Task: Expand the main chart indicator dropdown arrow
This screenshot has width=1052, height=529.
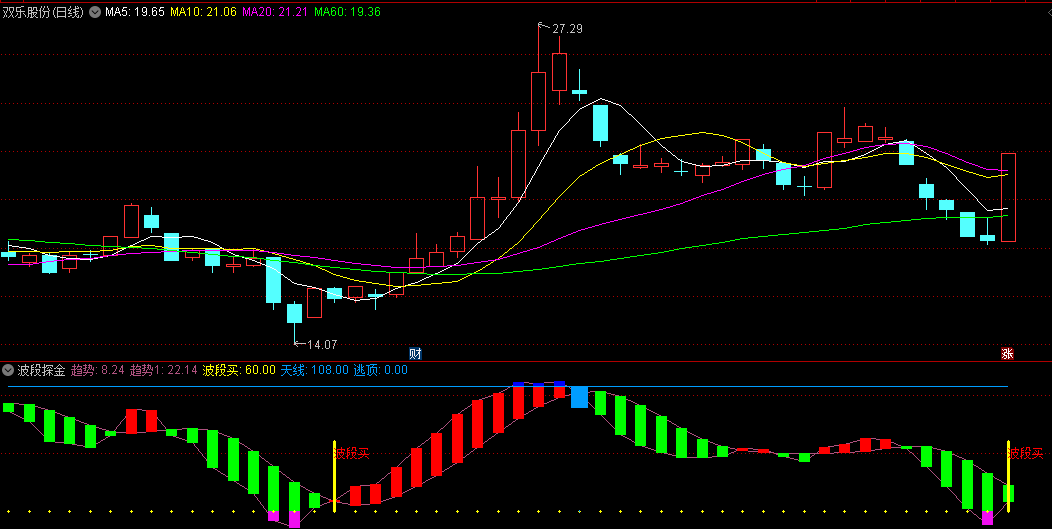Action: (x=95, y=12)
